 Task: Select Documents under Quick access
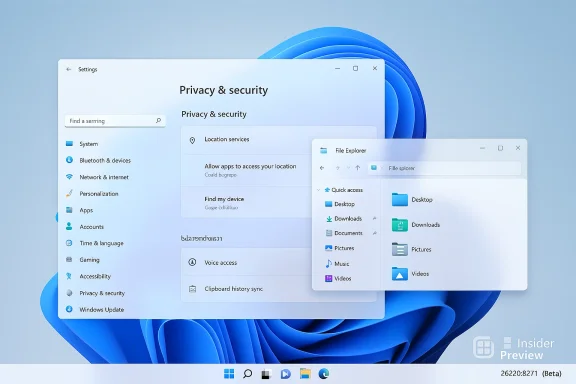click(344, 233)
